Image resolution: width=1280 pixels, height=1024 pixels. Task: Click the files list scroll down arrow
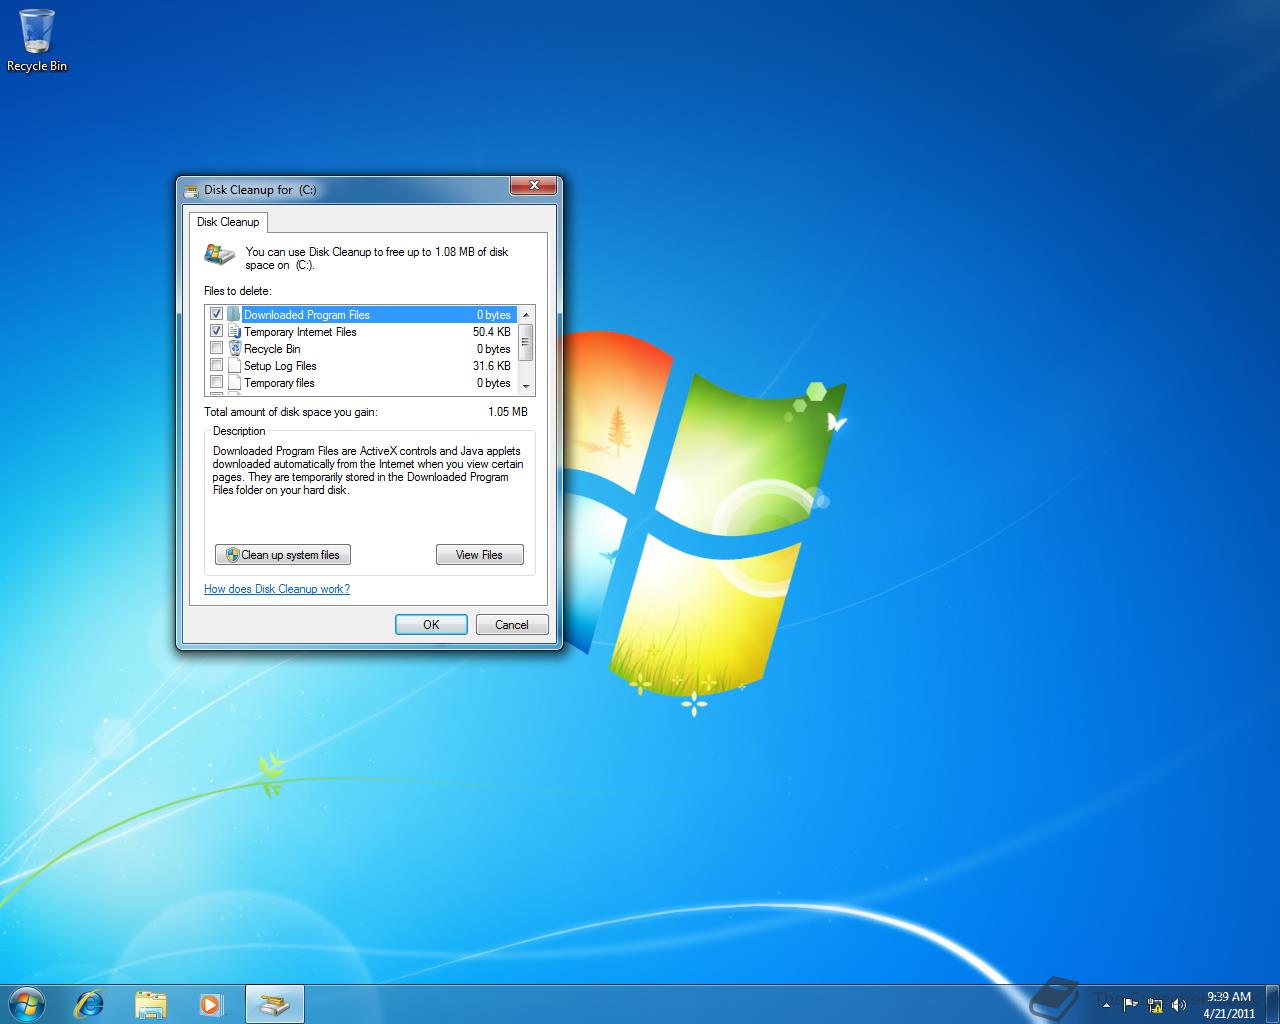tap(526, 387)
